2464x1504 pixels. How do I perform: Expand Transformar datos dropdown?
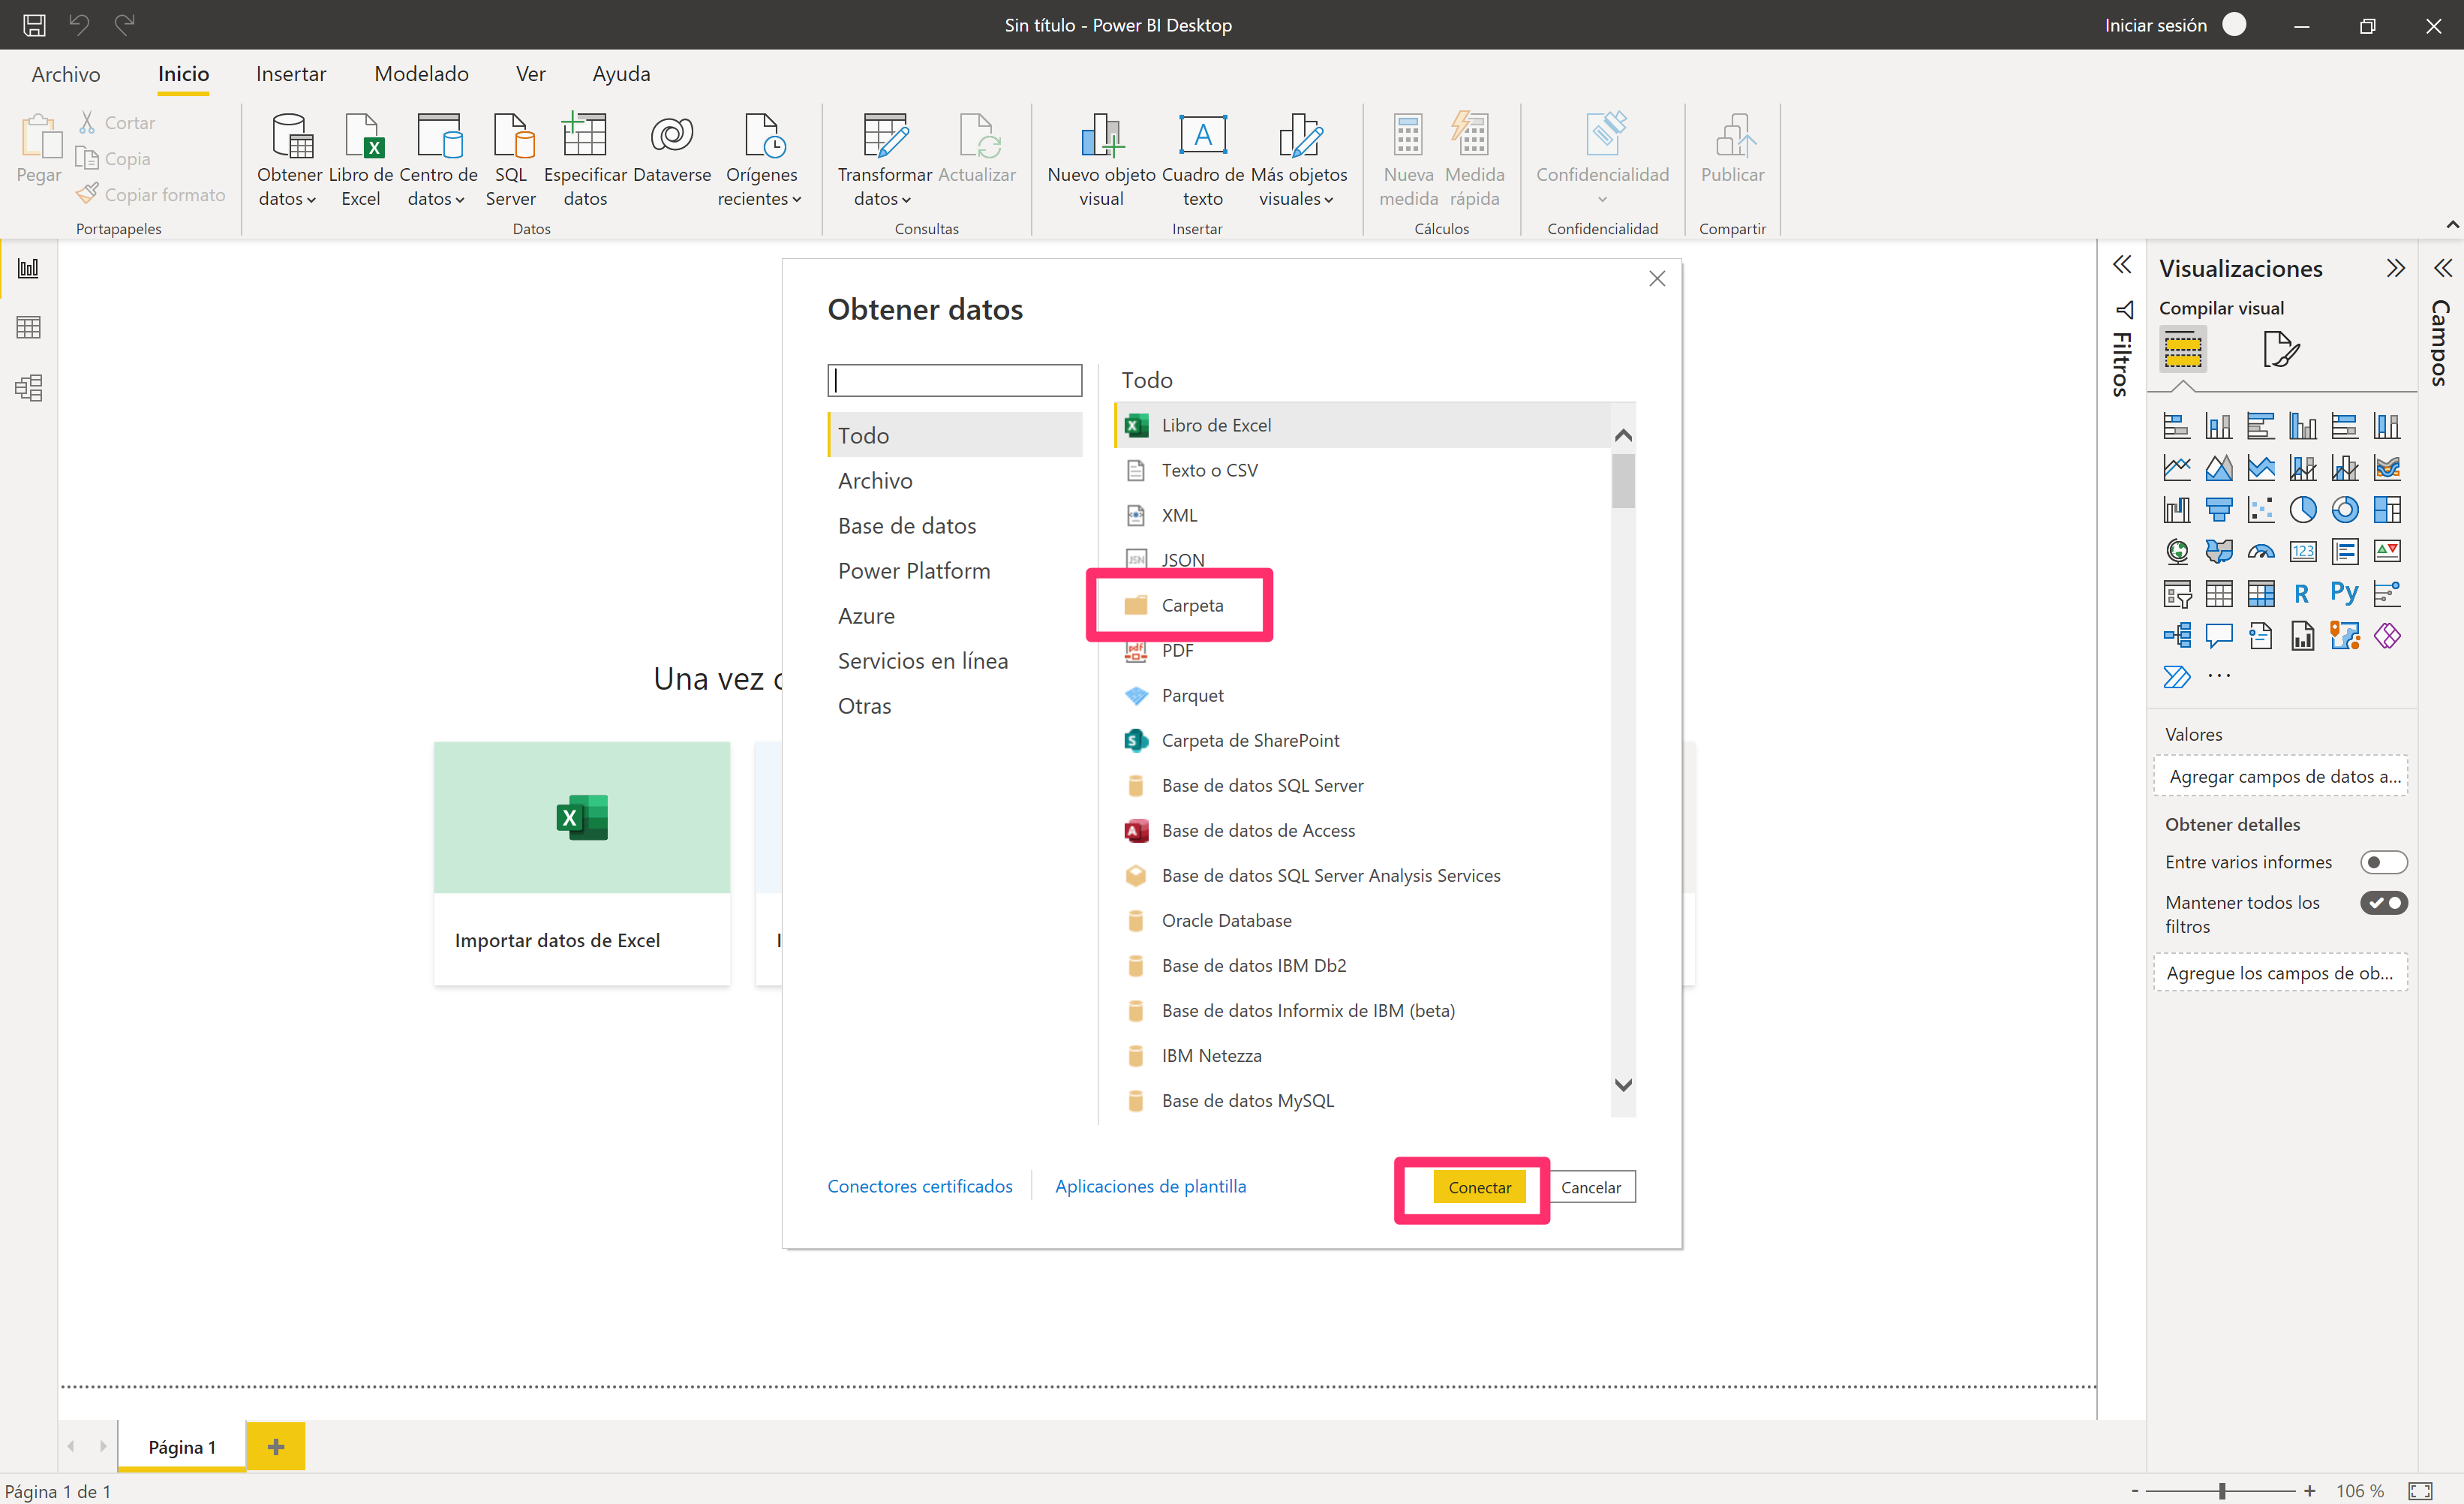pos(906,200)
